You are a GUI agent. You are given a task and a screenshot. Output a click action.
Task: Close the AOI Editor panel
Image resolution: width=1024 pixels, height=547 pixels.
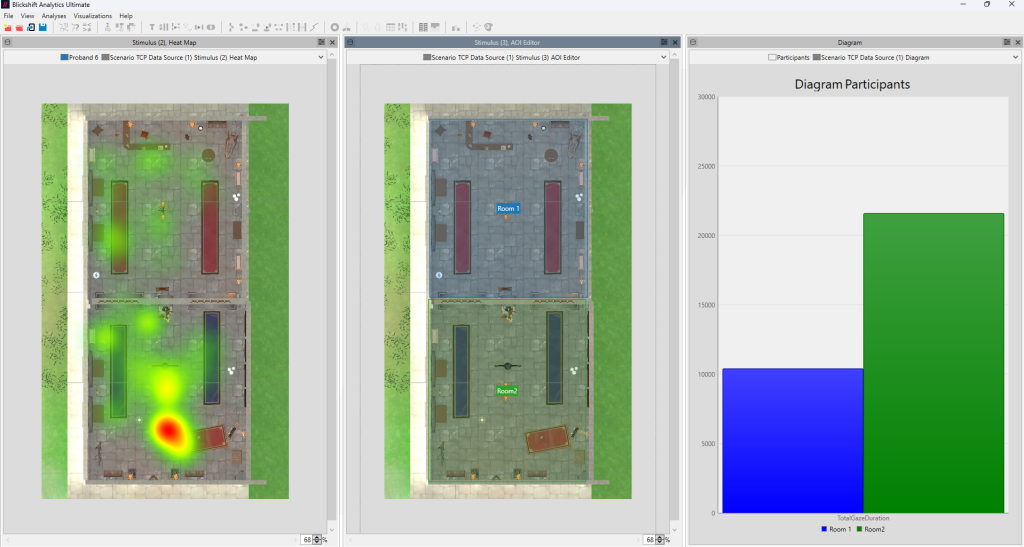(x=675, y=42)
